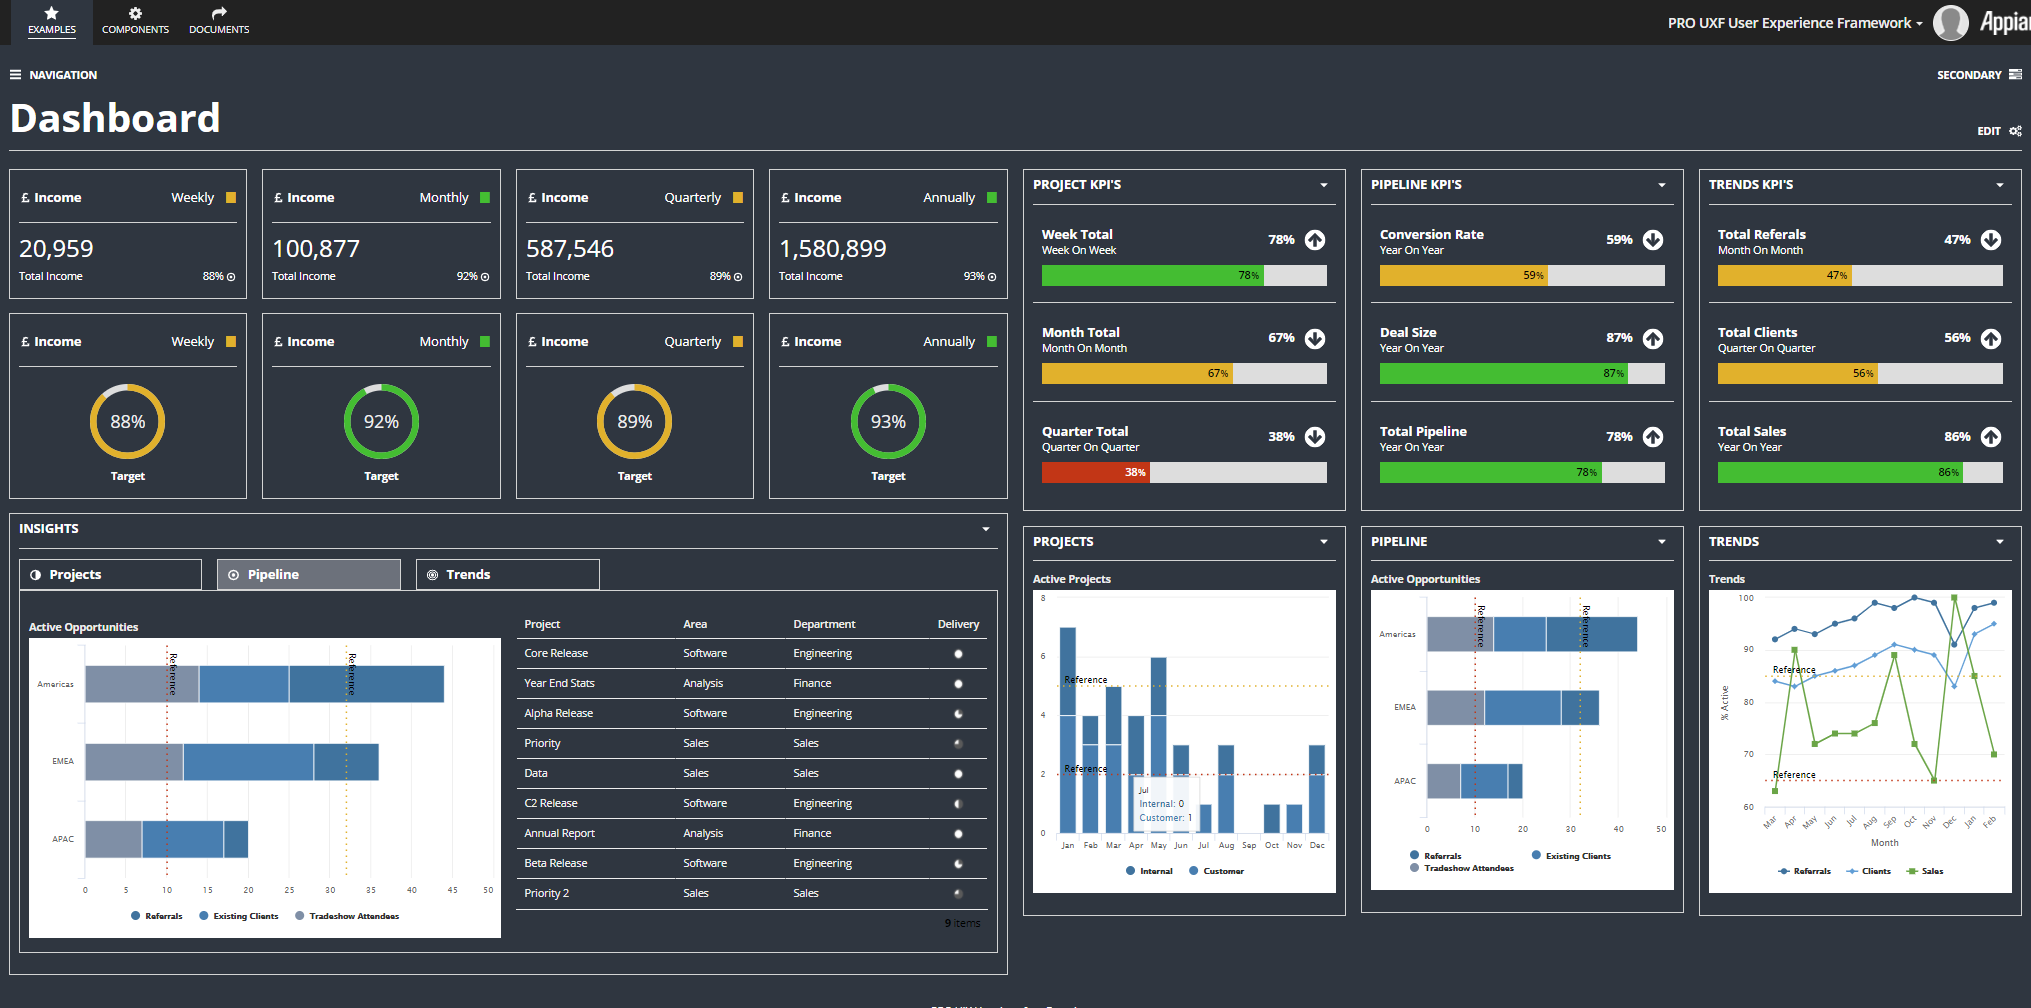Click the target icon next to 88% Total Income

point(230,276)
